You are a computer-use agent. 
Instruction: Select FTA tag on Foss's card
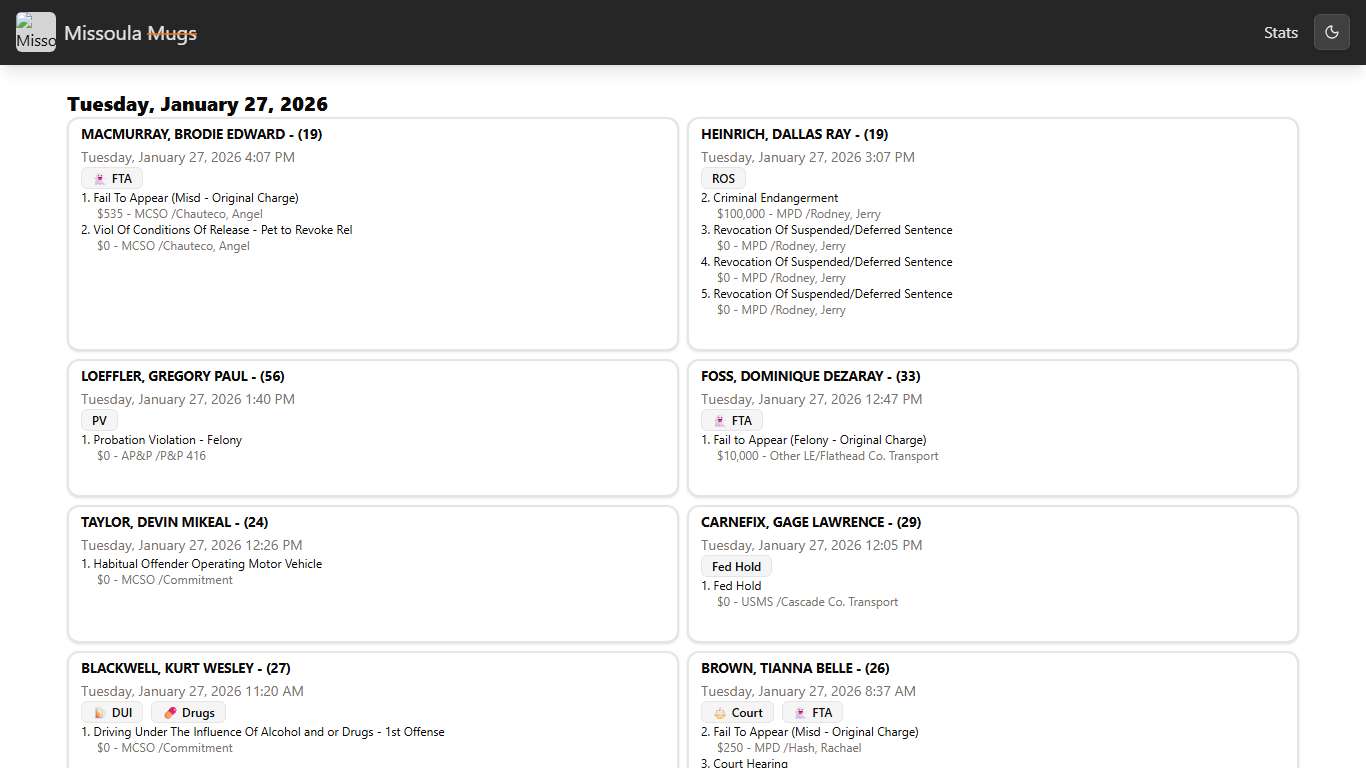click(x=732, y=421)
